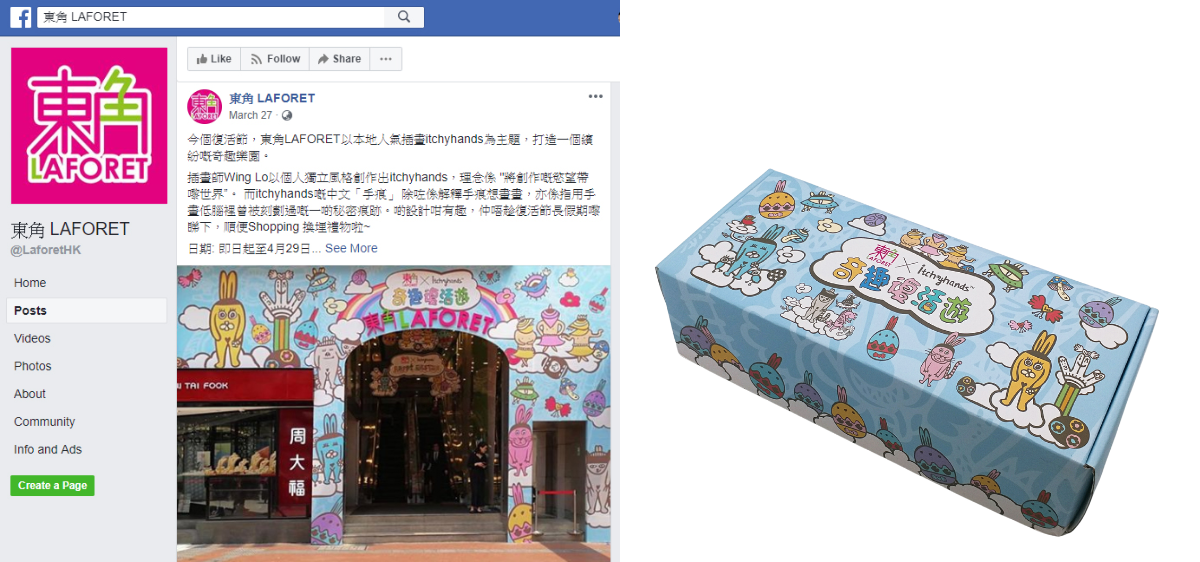Follow the page via Follow button

pos(275,59)
